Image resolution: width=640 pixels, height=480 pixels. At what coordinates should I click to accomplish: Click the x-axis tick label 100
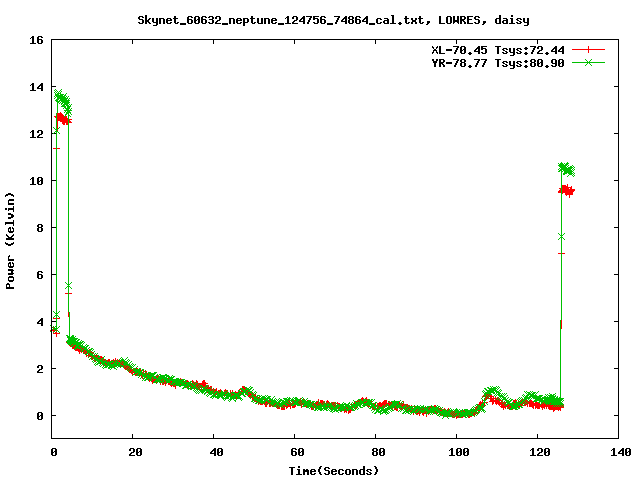pyautogui.click(x=458, y=452)
